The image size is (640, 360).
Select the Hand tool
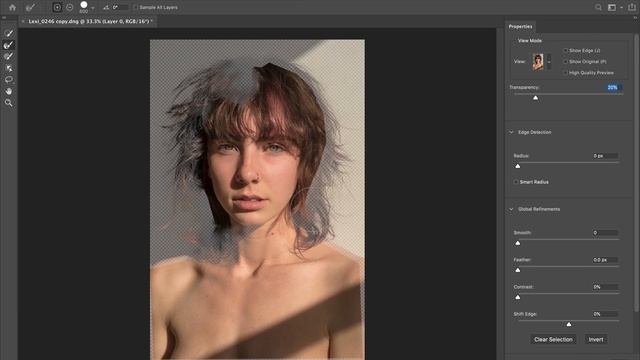tap(9, 91)
